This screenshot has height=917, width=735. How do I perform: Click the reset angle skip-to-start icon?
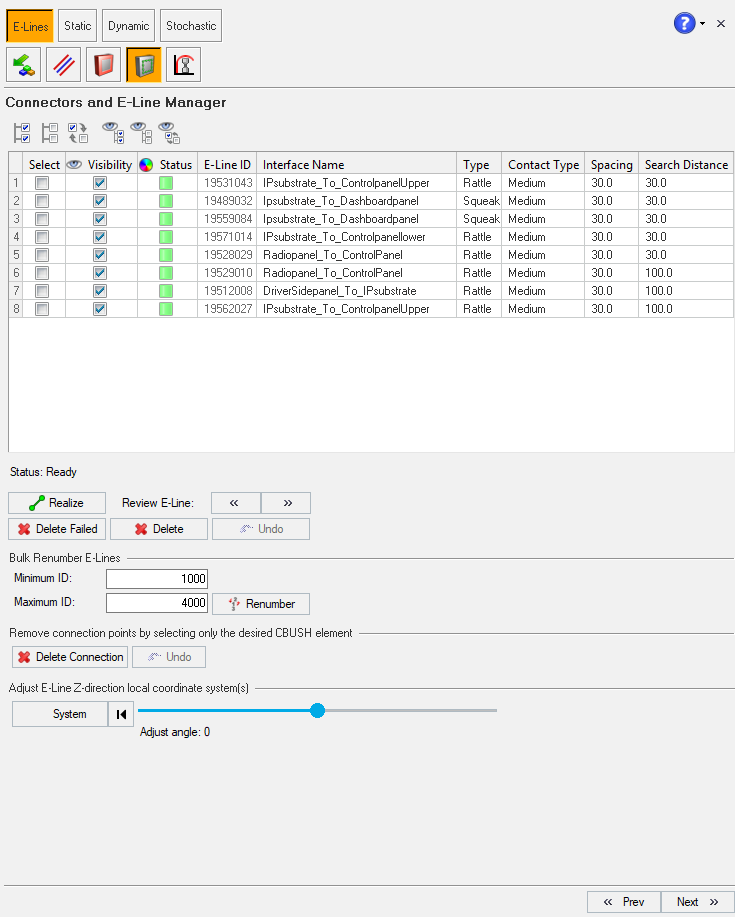pyautogui.click(x=121, y=714)
